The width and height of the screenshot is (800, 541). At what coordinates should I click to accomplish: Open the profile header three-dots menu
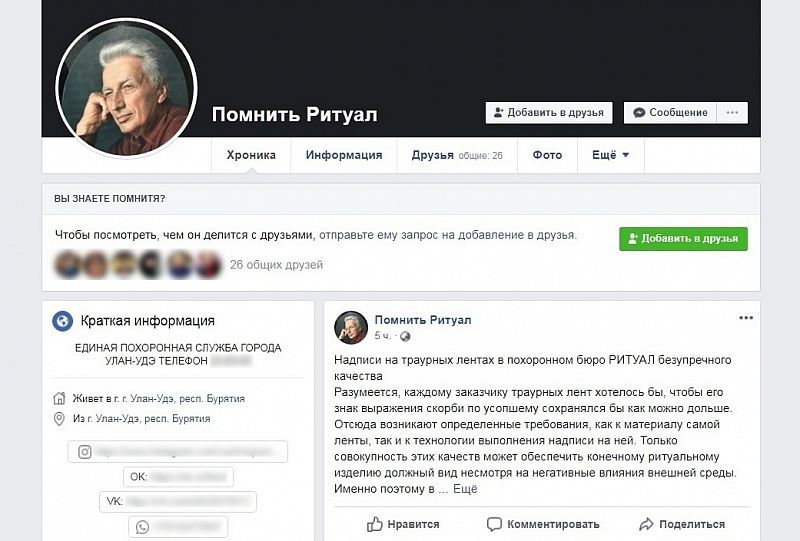(732, 113)
